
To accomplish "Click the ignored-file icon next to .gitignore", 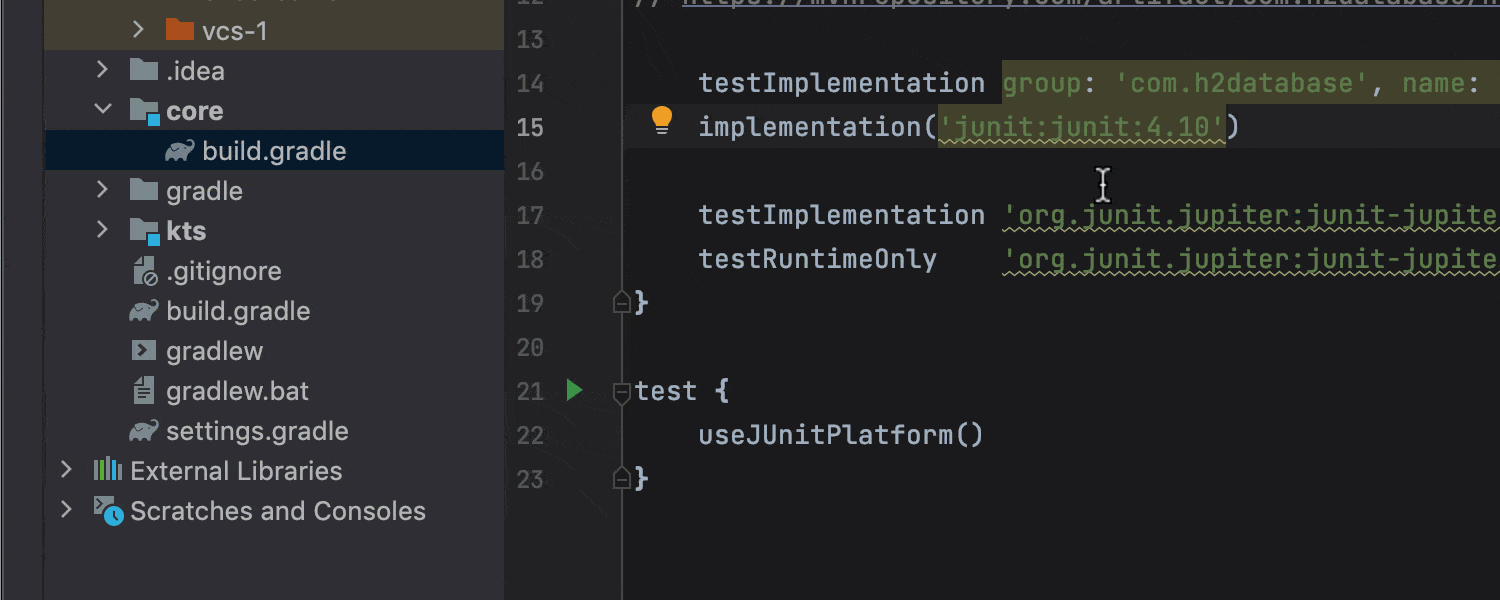I will pyautogui.click(x=144, y=270).
